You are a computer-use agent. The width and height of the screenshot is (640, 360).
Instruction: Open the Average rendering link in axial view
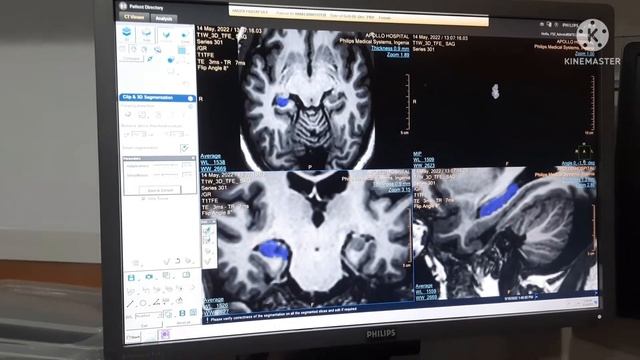[211, 156]
